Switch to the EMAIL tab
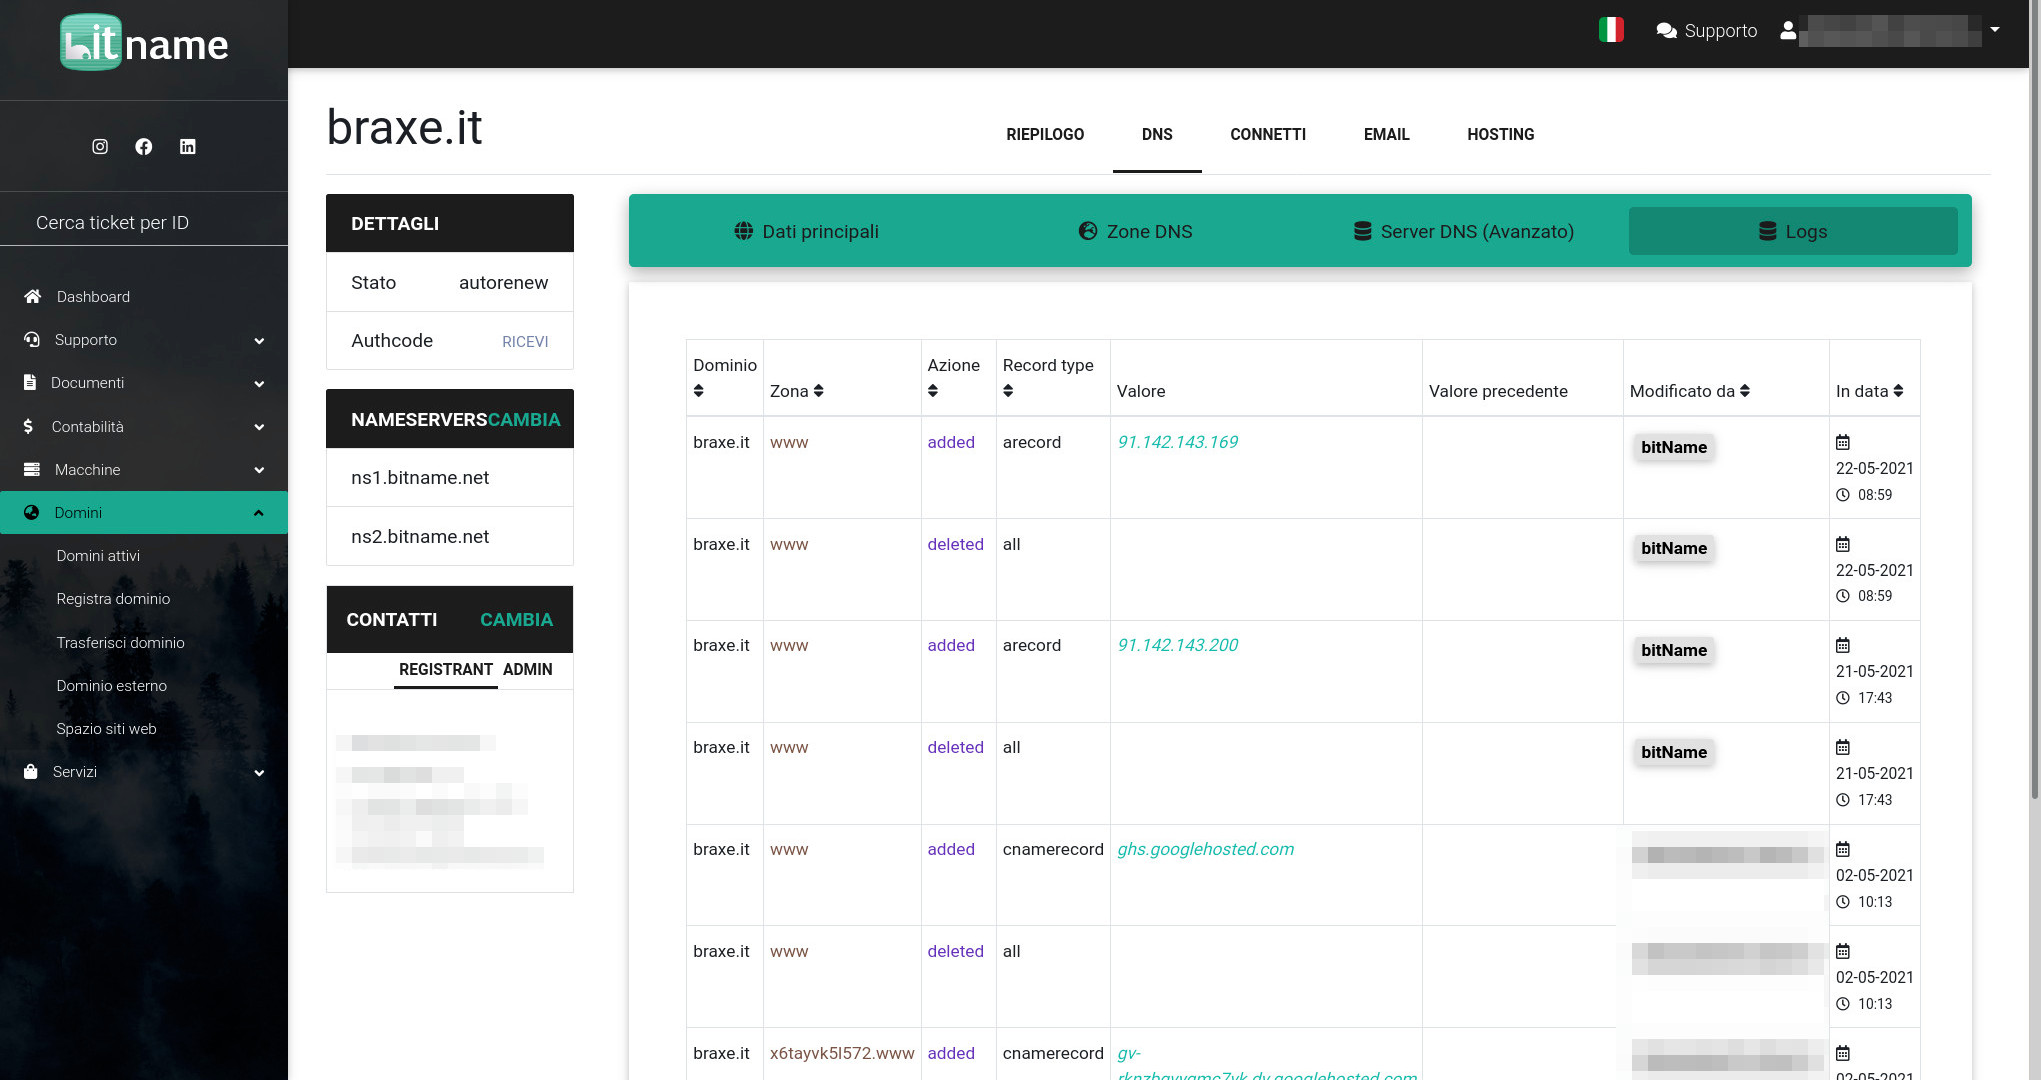The image size is (2041, 1080). [1386, 134]
